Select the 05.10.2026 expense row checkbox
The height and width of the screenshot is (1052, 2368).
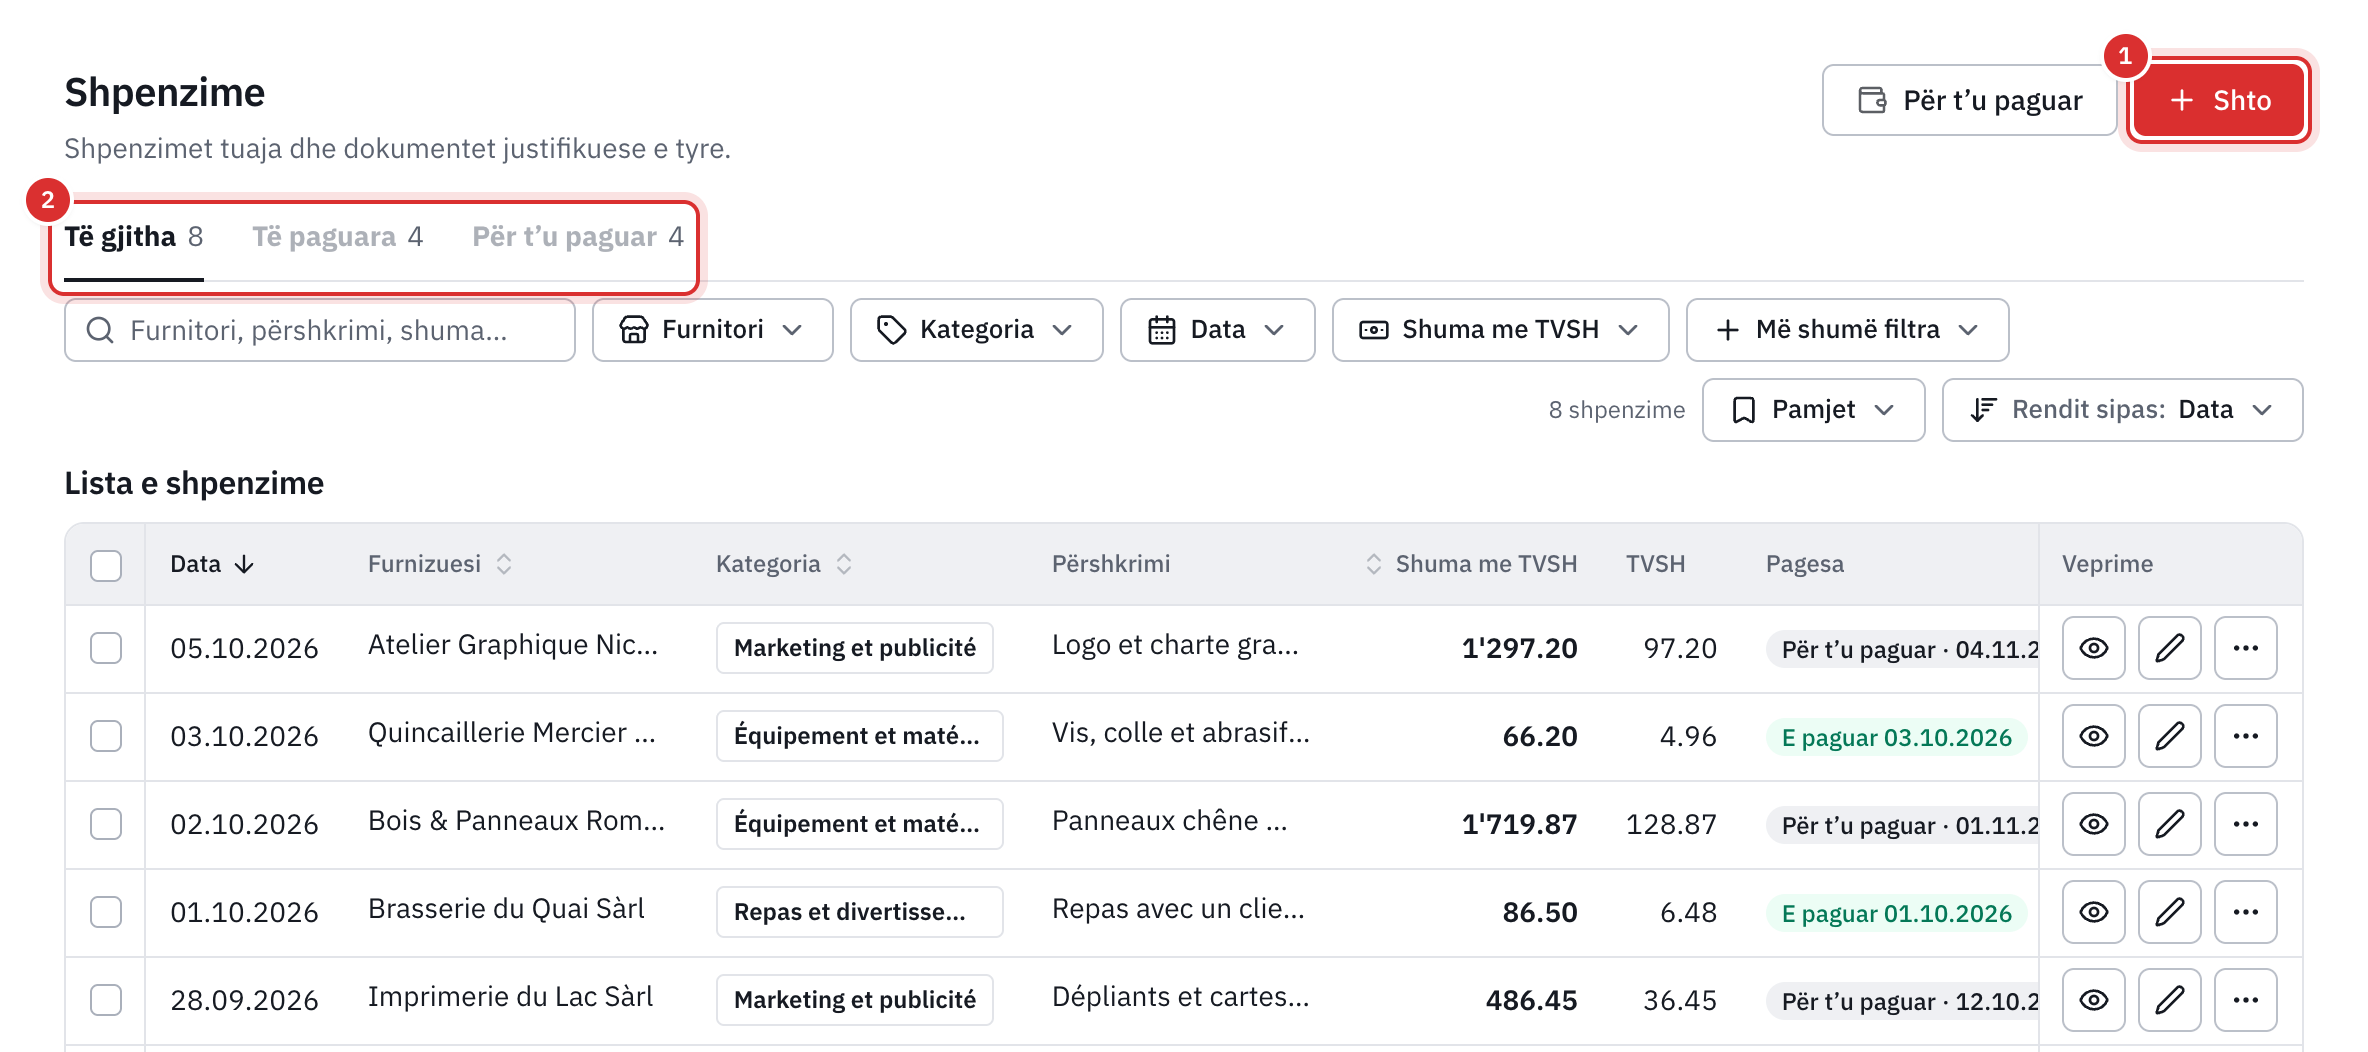click(106, 648)
